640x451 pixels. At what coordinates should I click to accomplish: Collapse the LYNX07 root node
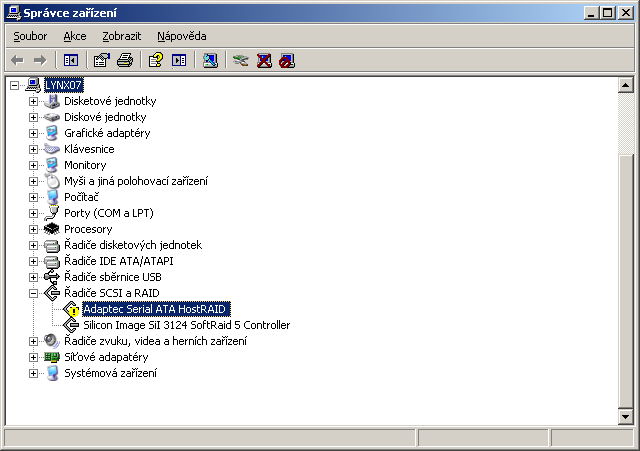pos(14,85)
